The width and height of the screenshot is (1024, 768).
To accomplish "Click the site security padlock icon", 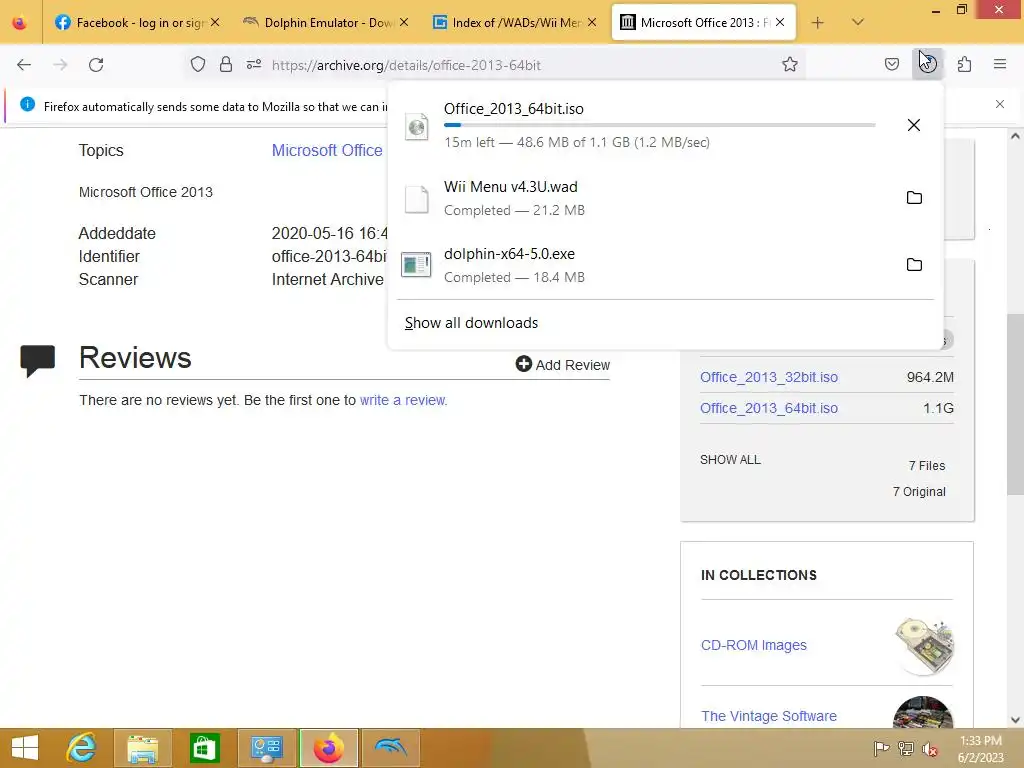I will (x=226, y=64).
